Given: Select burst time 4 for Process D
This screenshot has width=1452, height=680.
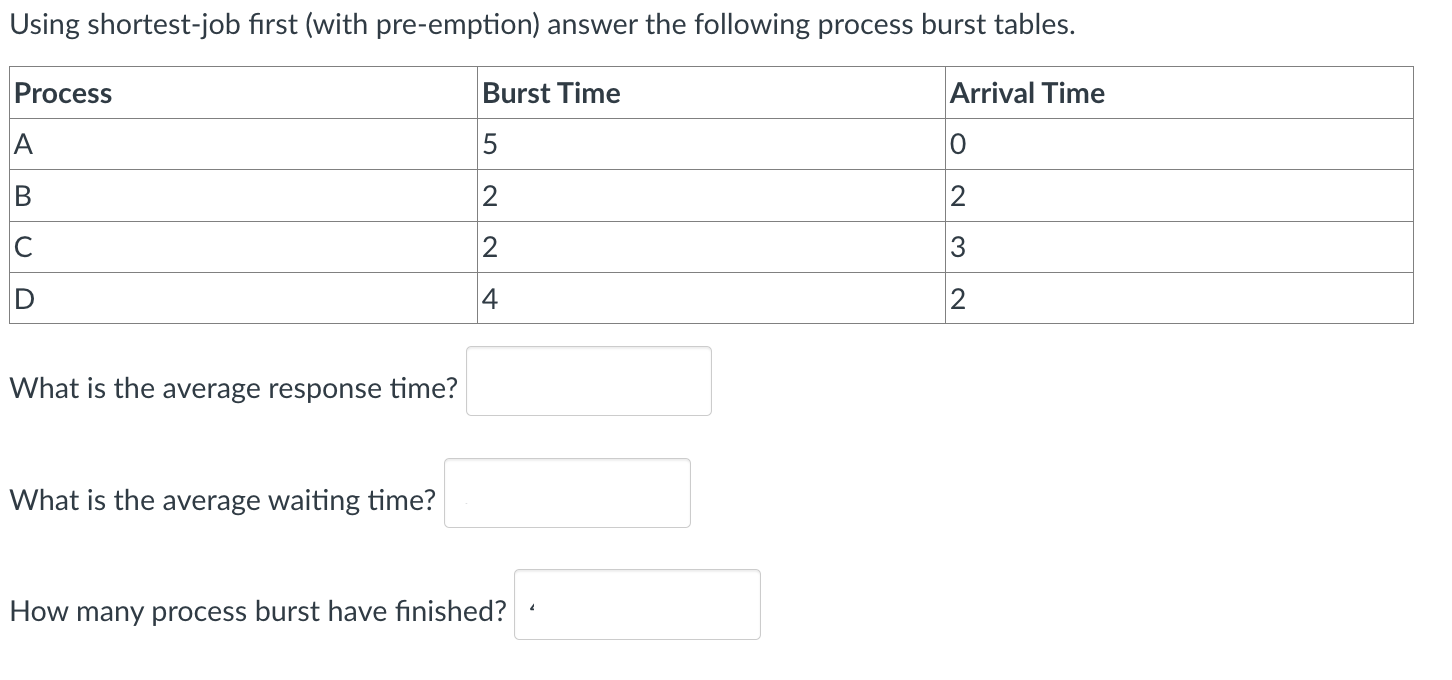Looking at the screenshot, I should click(x=488, y=297).
